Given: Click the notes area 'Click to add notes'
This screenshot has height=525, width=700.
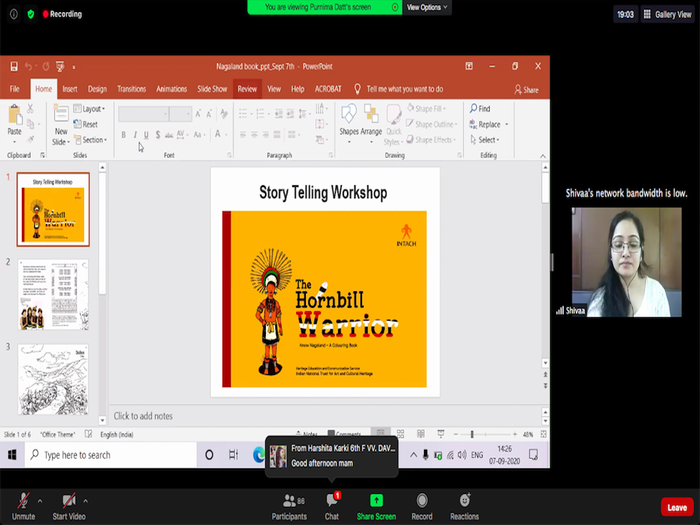Looking at the screenshot, I should click(143, 416).
